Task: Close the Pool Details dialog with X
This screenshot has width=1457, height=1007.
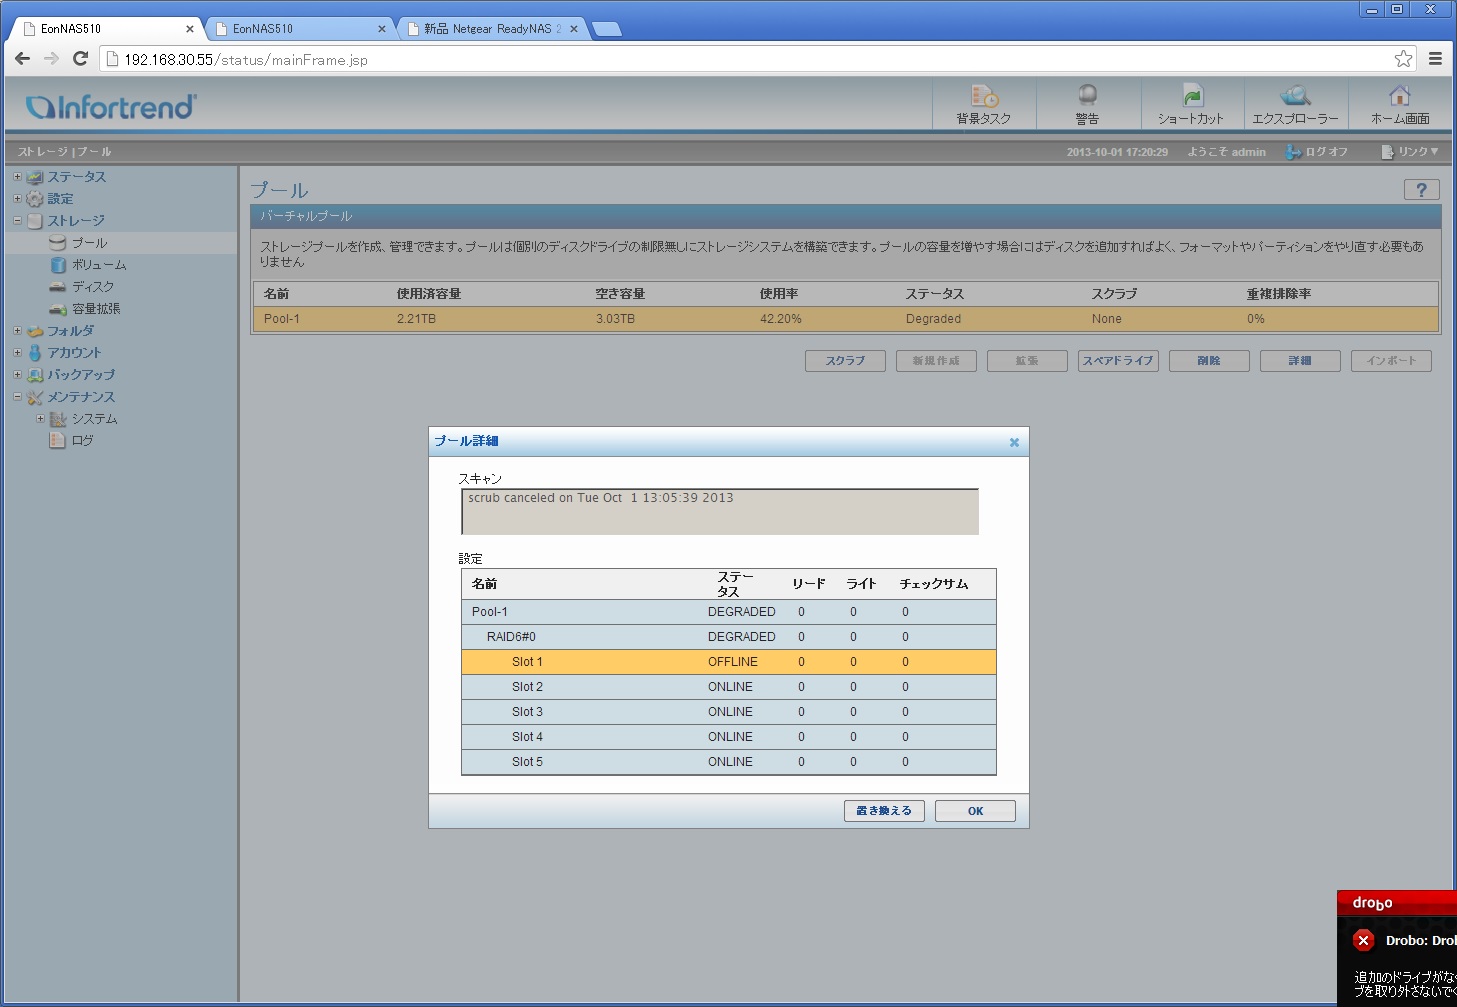Action: point(1014,442)
